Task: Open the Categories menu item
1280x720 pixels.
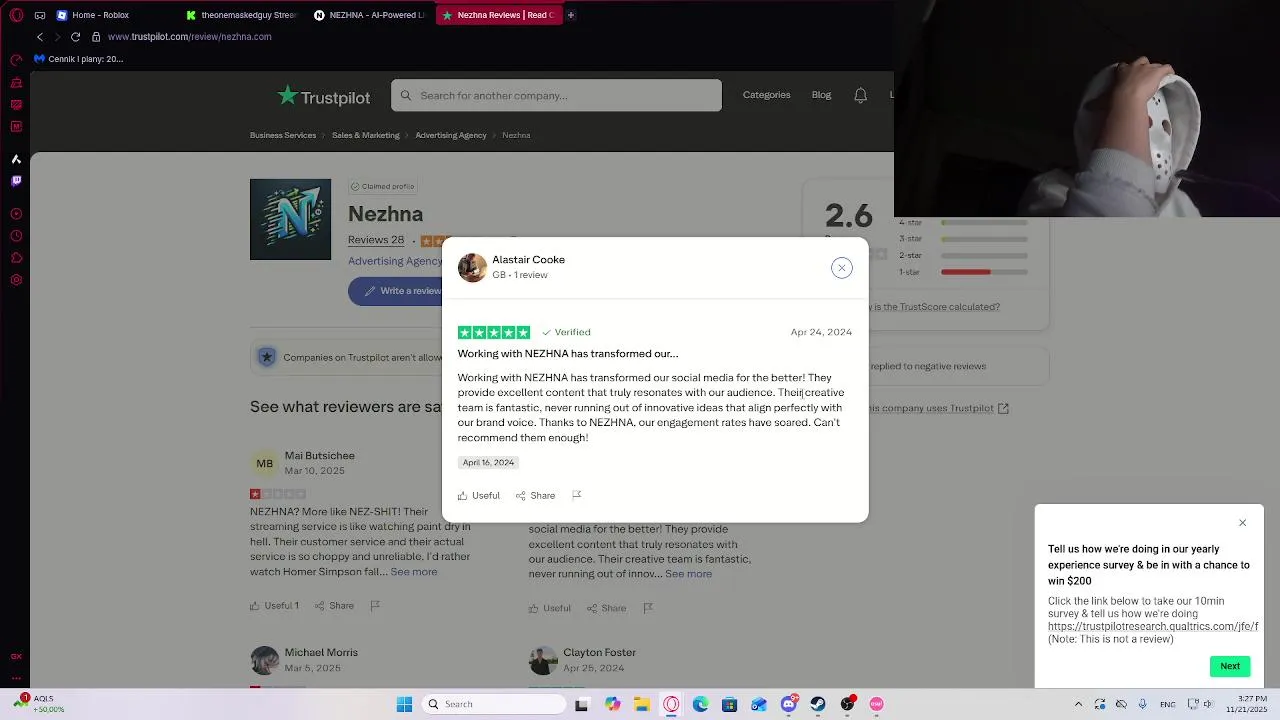Action: 766,95
